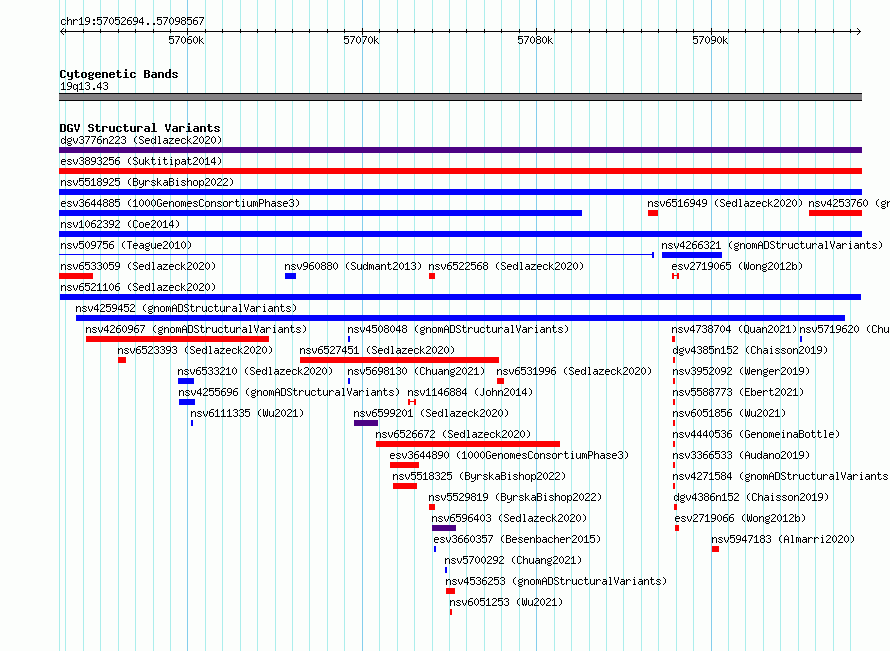Click the purple nsv6599201 variant bar

click(x=366, y=423)
